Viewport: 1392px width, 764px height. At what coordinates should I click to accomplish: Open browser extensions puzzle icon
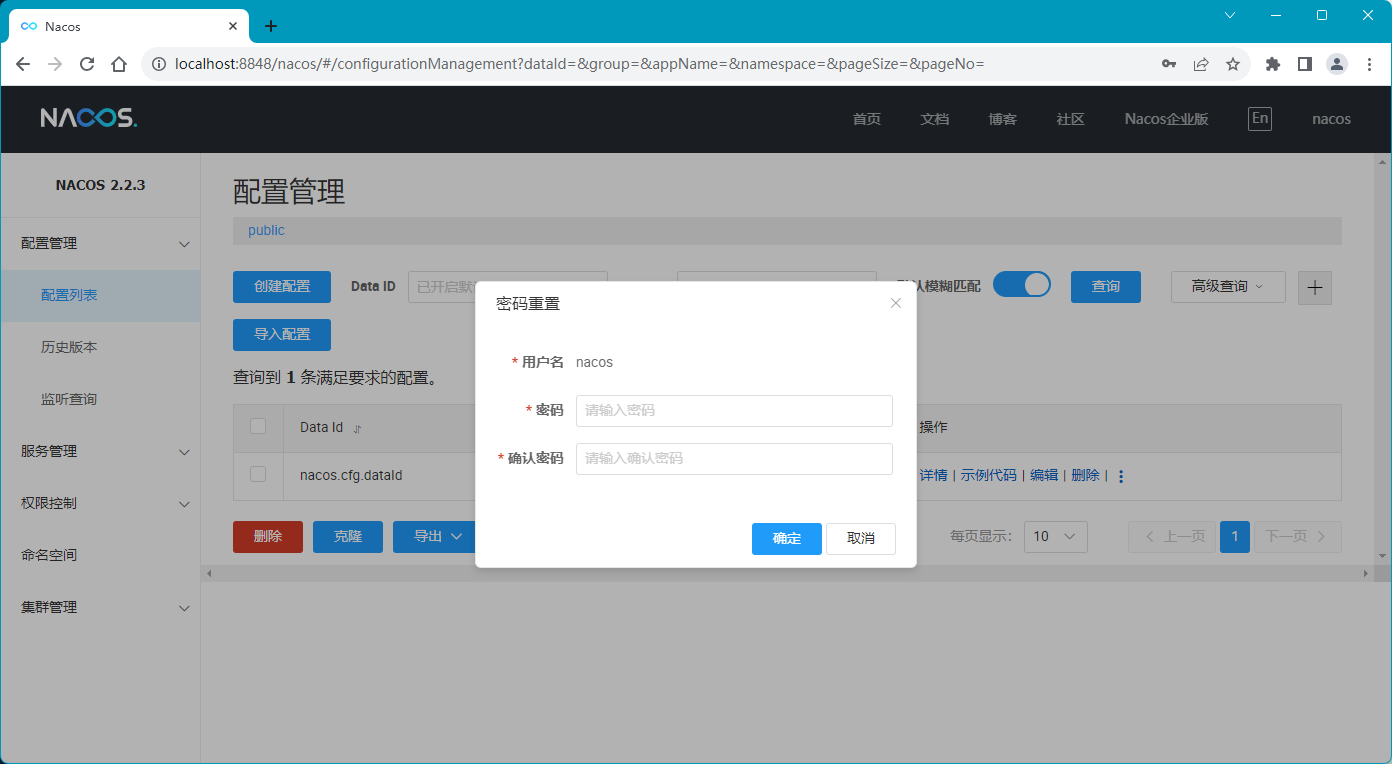coord(1273,64)
